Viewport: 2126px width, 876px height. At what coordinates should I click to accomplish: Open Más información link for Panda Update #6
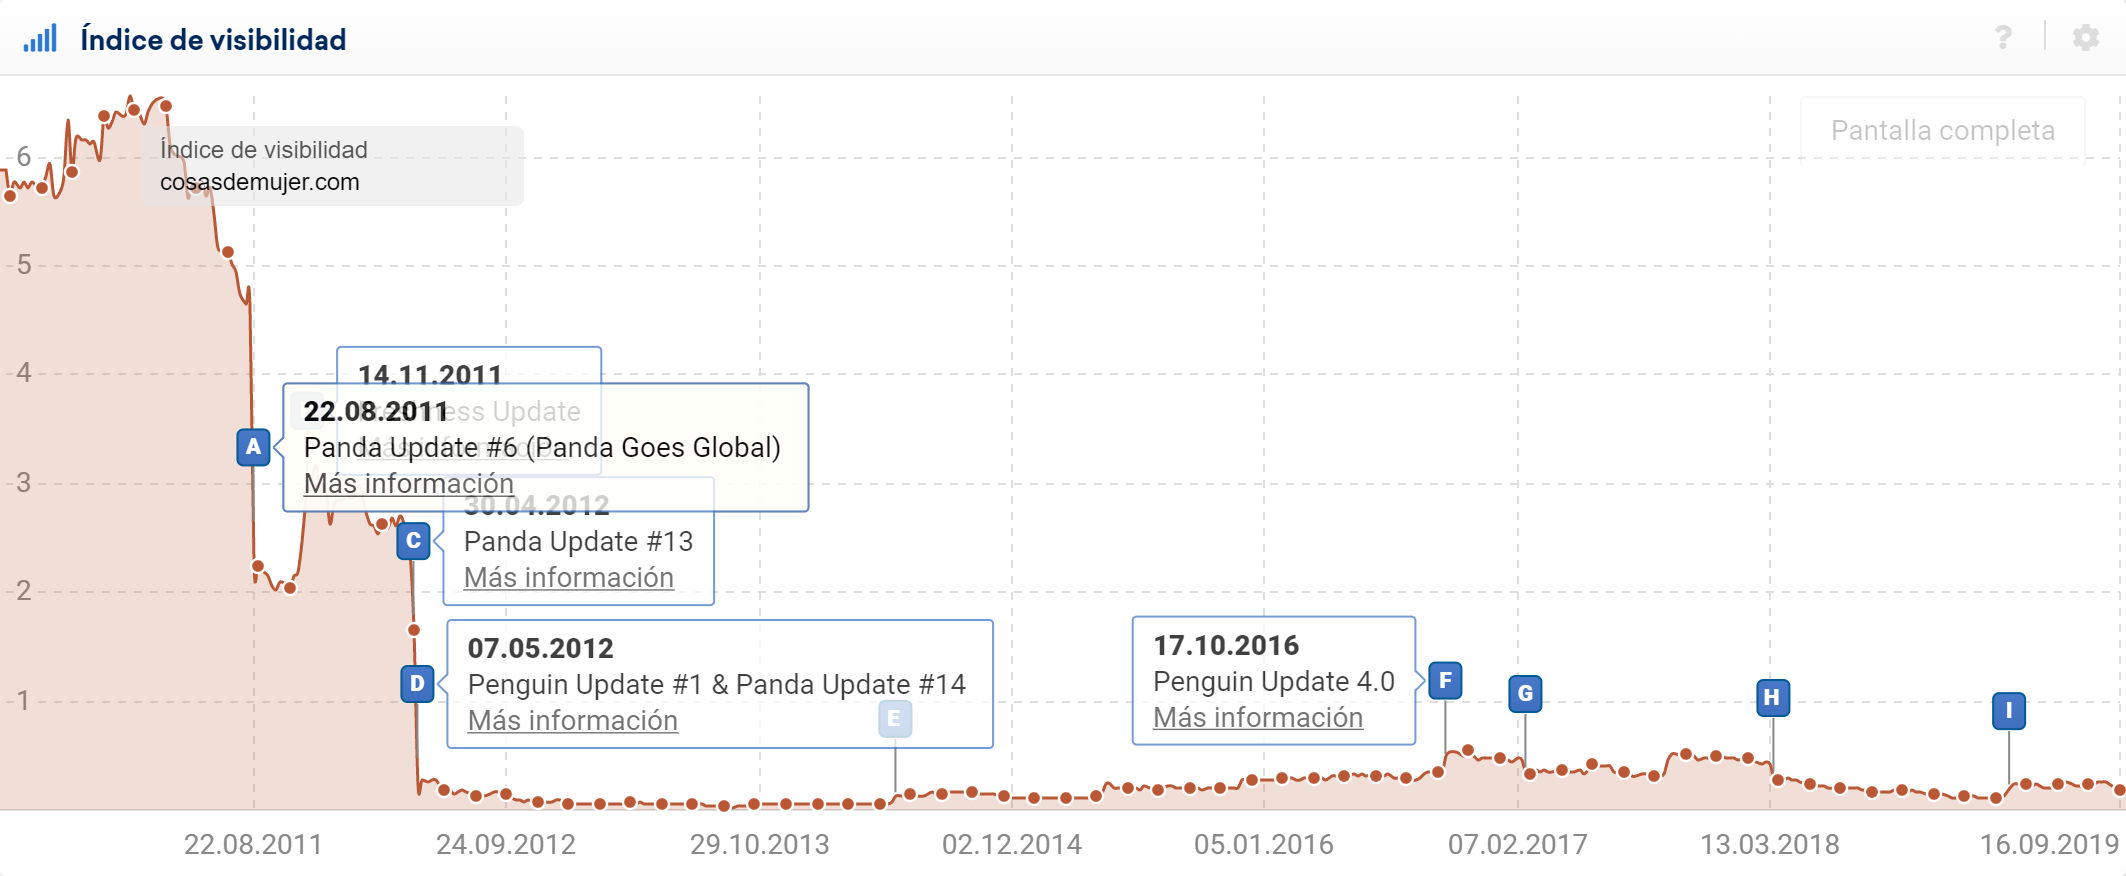coord(408,484)
